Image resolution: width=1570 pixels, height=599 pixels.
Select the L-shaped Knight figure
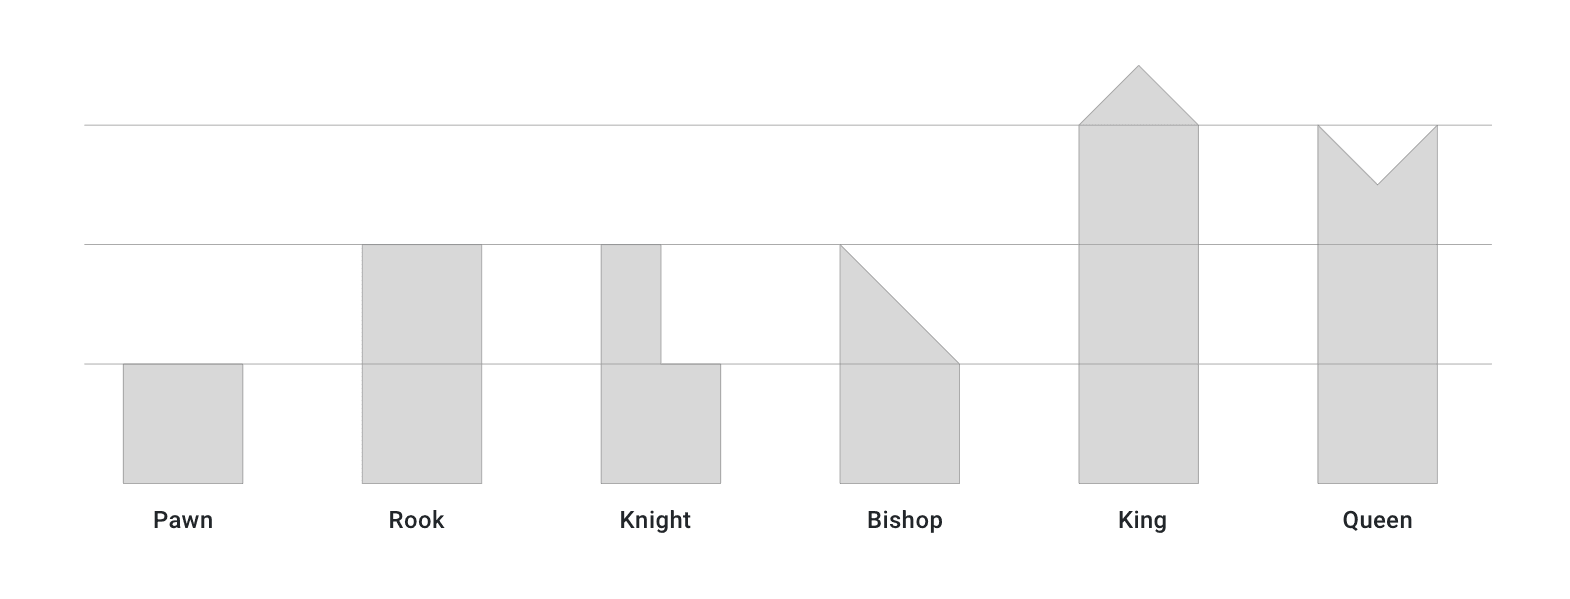click(660, 364)
